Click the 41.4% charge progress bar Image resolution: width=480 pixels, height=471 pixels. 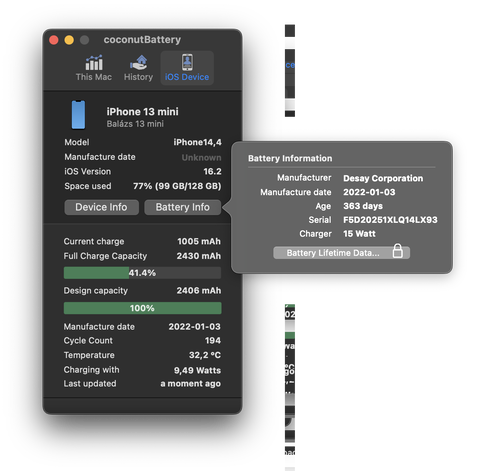142,273
